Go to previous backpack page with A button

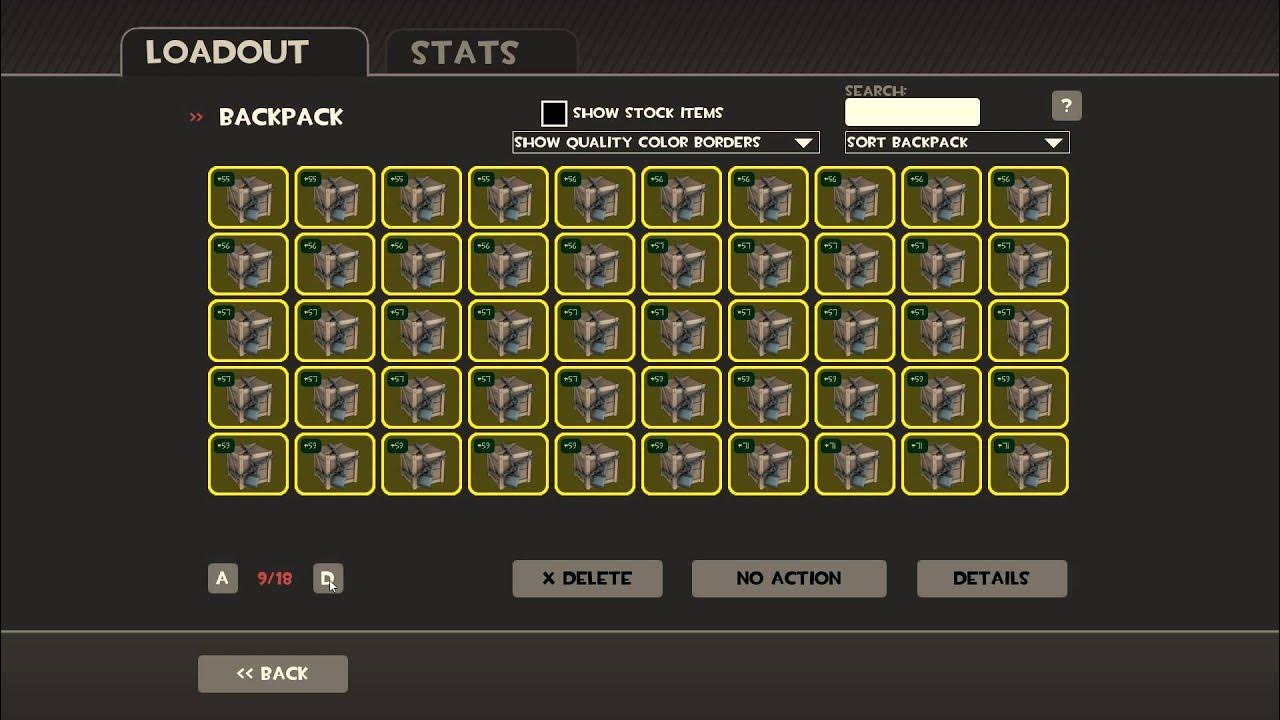click(x=223, y=578)
